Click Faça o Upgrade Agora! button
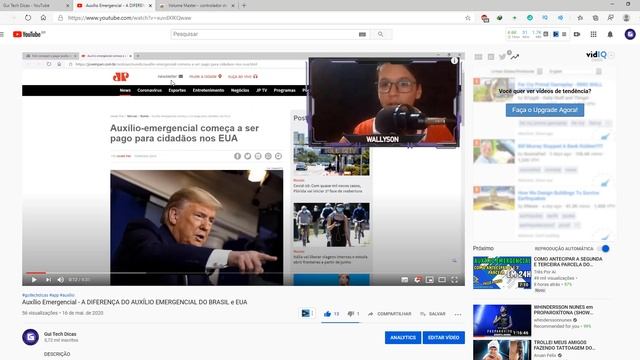Viewport: 640px width, 360px height. pyautogui.click(x=544, y=110)
